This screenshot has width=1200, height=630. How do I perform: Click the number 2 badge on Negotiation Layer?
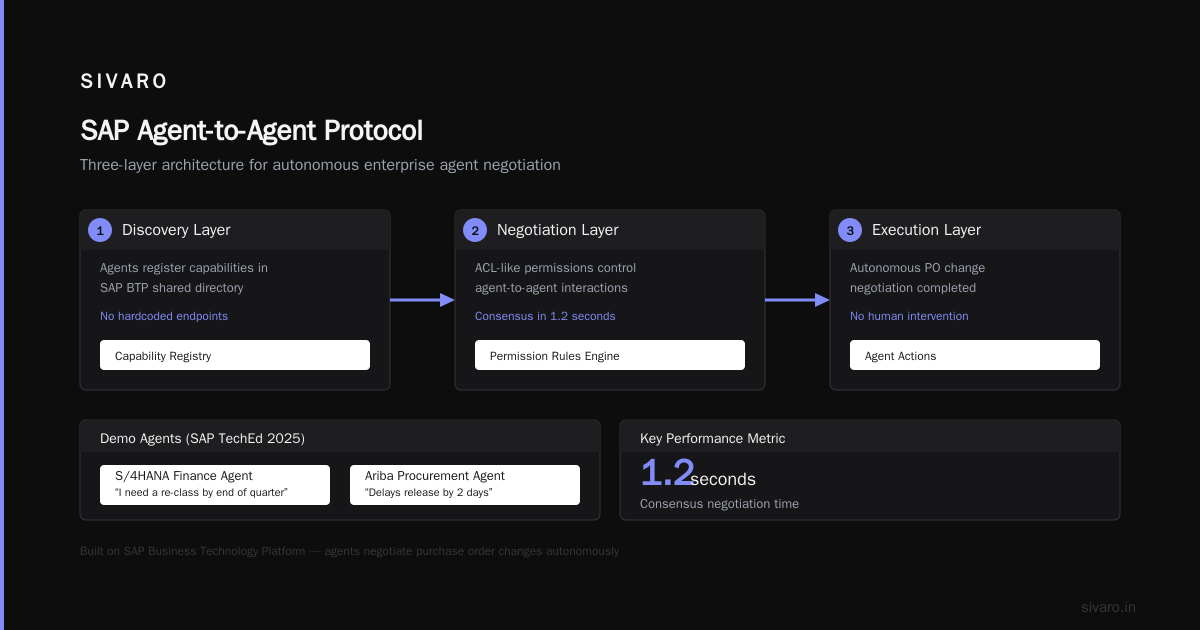(475, 230)
